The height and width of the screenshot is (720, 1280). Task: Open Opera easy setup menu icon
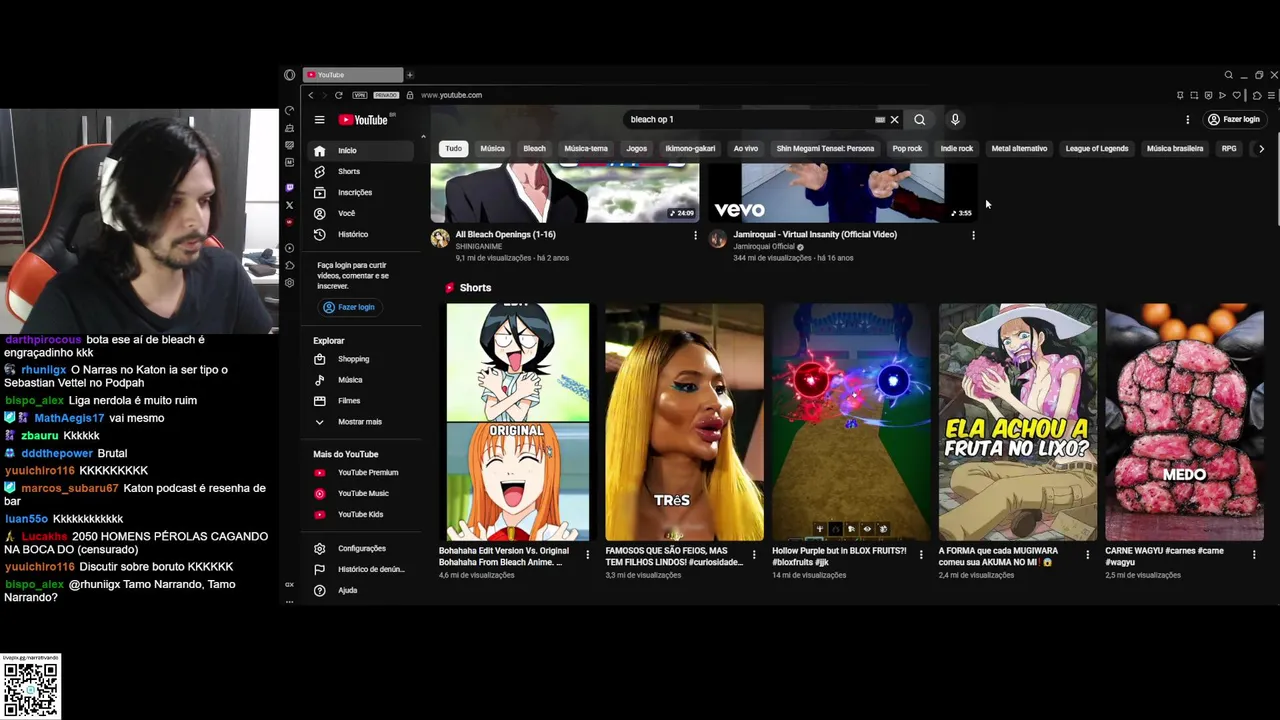1270,95
